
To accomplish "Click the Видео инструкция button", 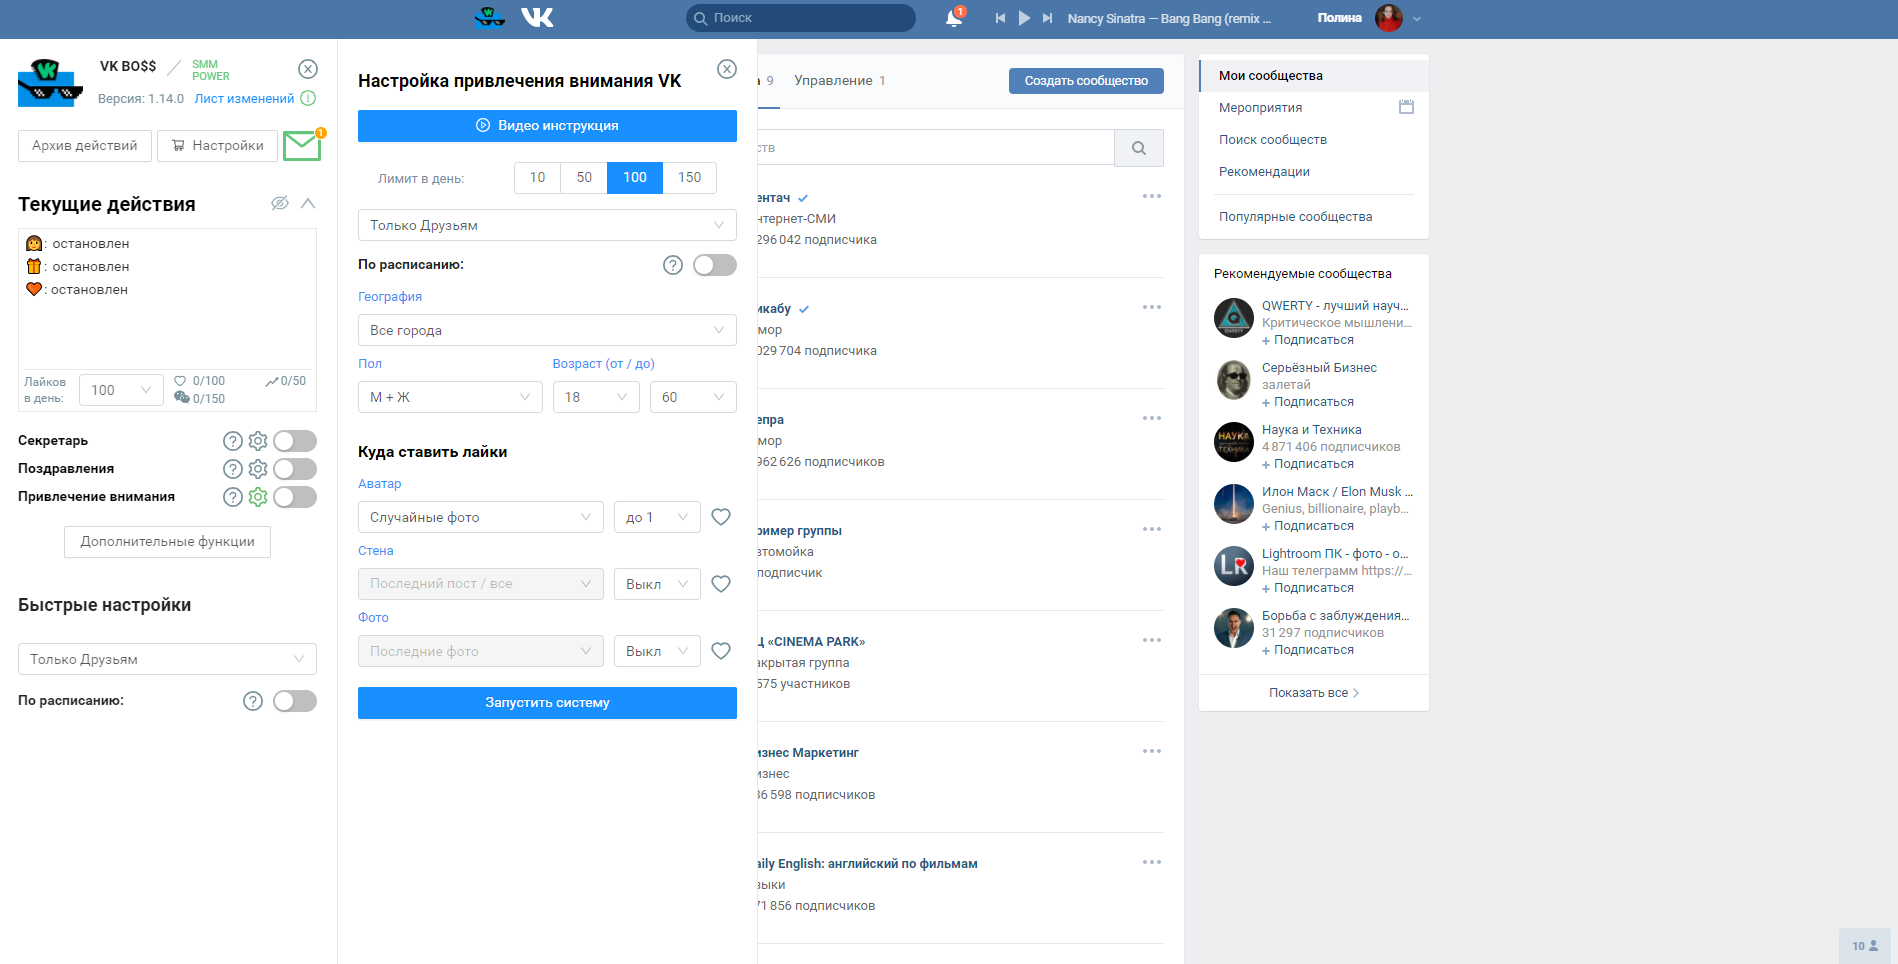I will (x=547, y=126).
